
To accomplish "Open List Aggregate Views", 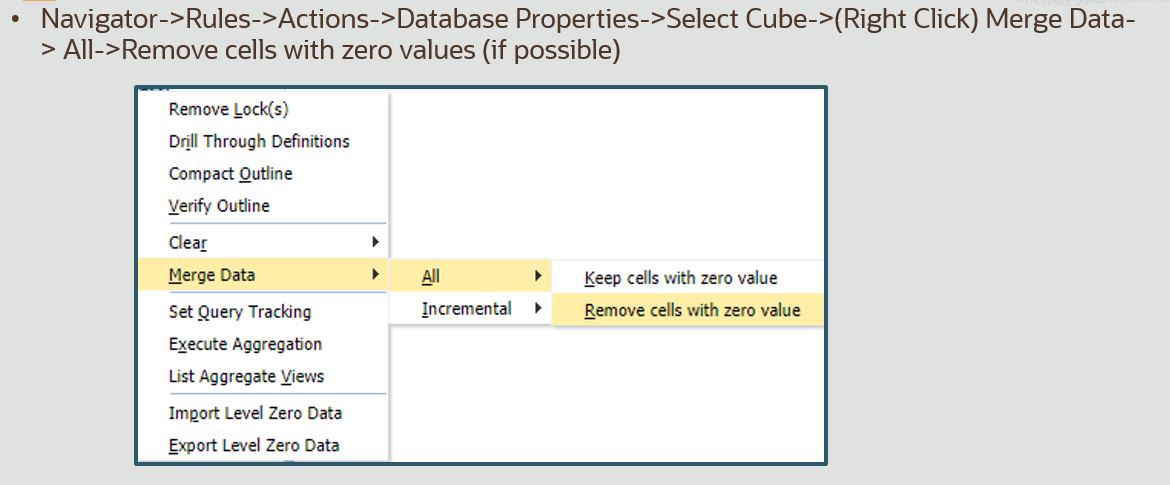I will (x=246, y=376).
